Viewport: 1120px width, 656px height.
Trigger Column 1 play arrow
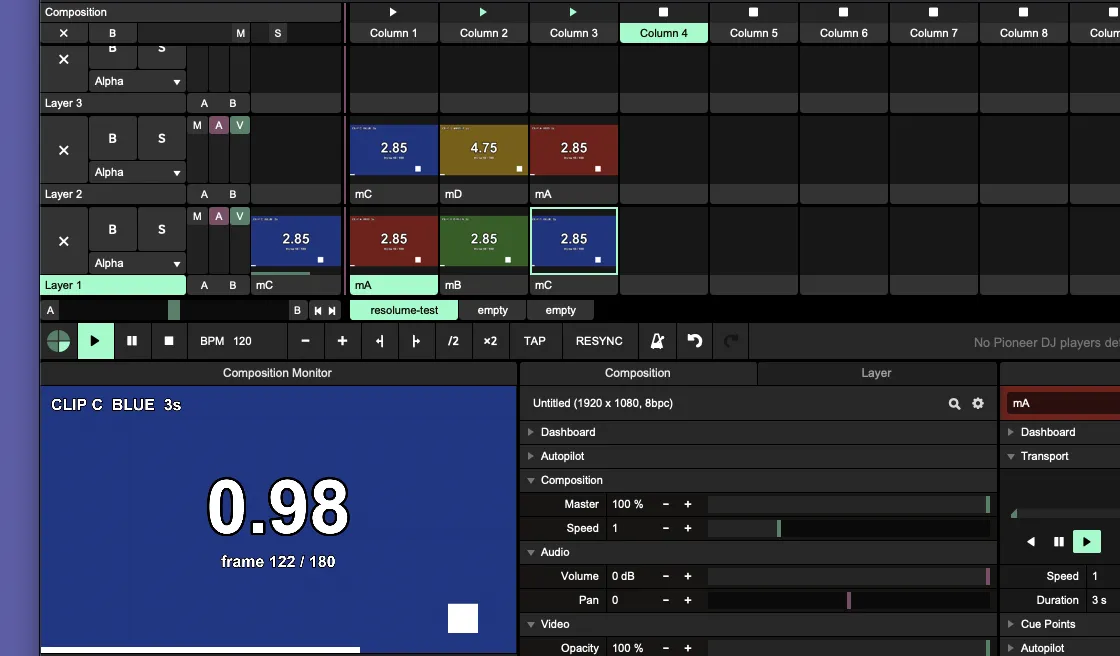point(393,12)
